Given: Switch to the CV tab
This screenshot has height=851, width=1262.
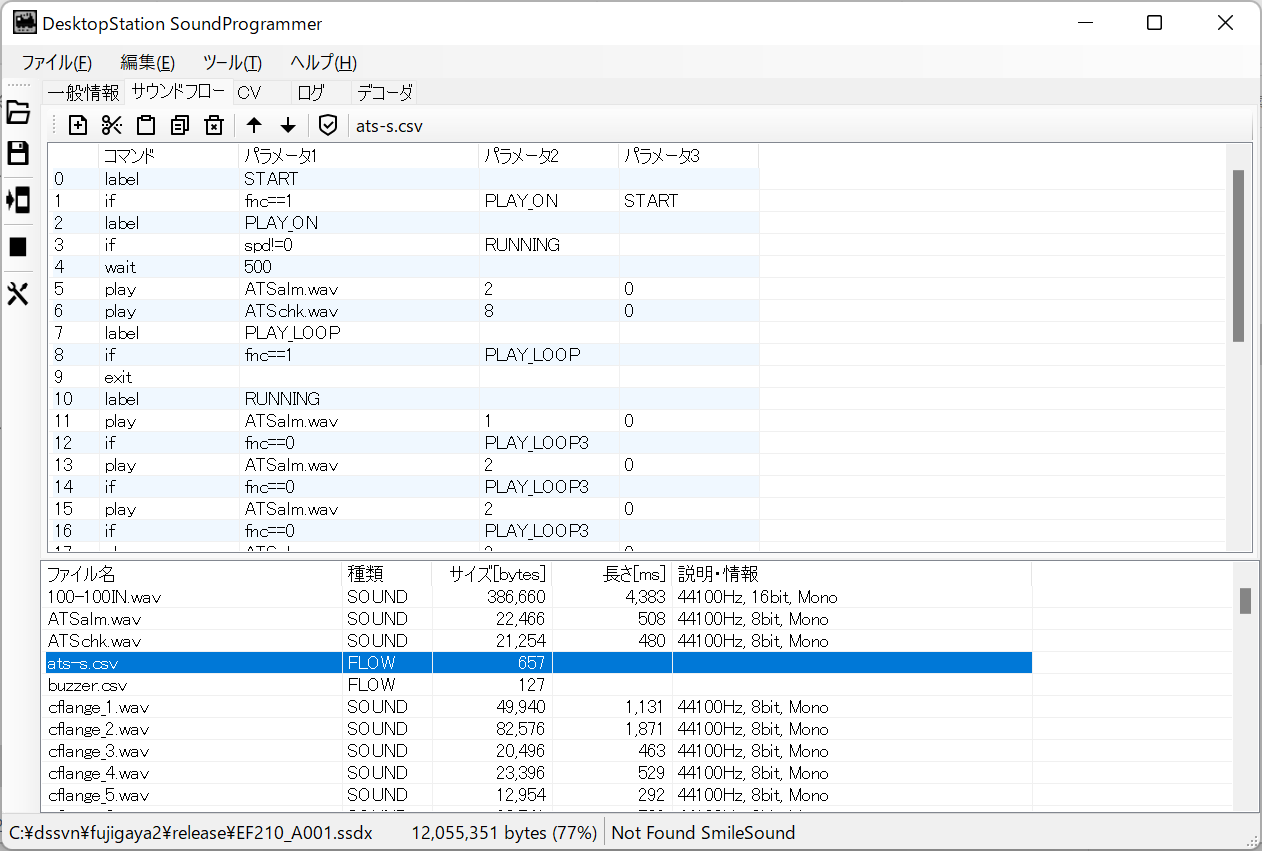Looking at the screenshot, I should point(249,93).
